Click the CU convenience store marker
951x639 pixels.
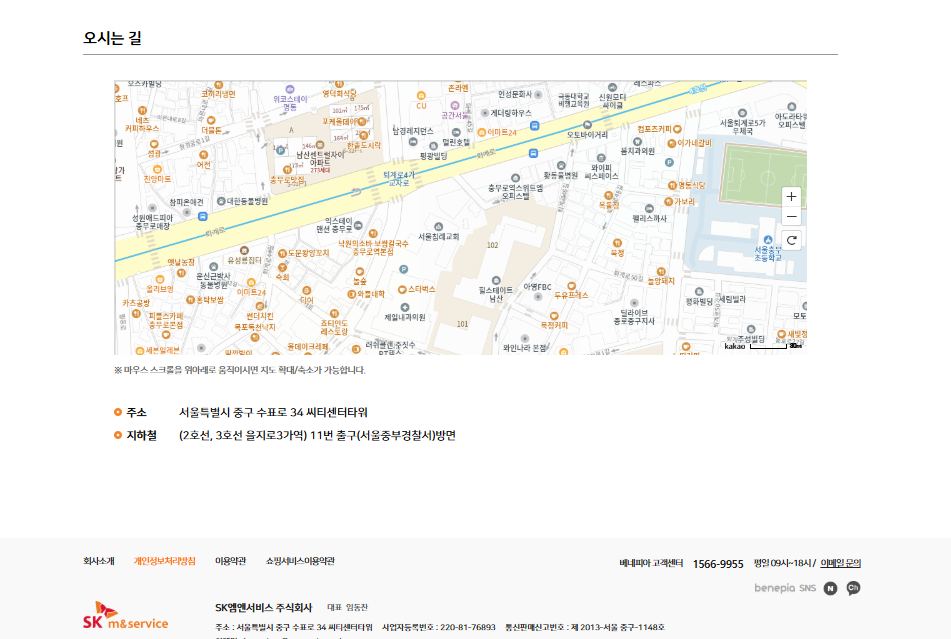point(421,96)
